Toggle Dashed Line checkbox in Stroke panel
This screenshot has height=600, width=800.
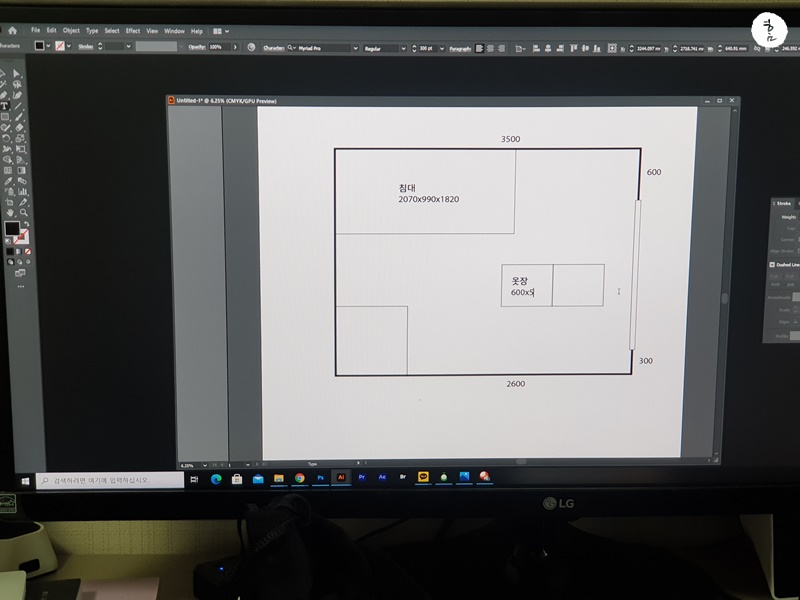[x=772, y=264]
